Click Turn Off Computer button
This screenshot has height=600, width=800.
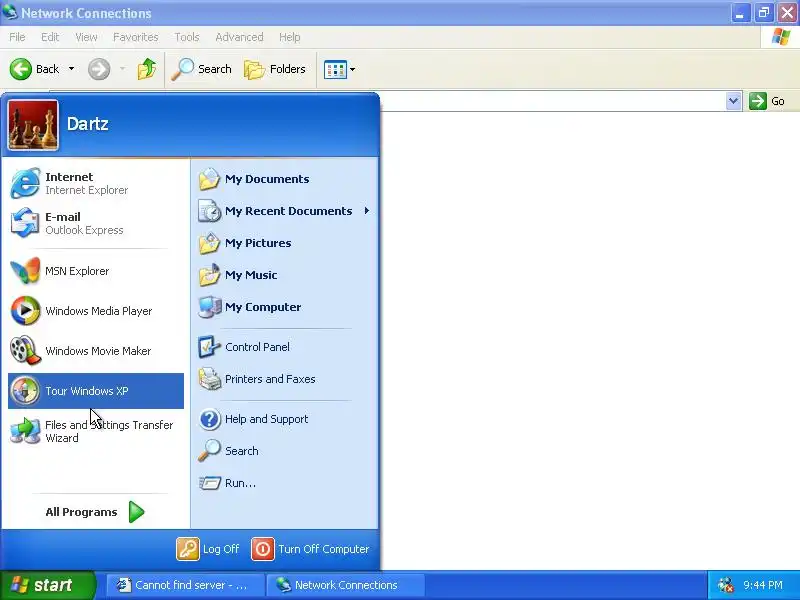[x=310, y=549]
